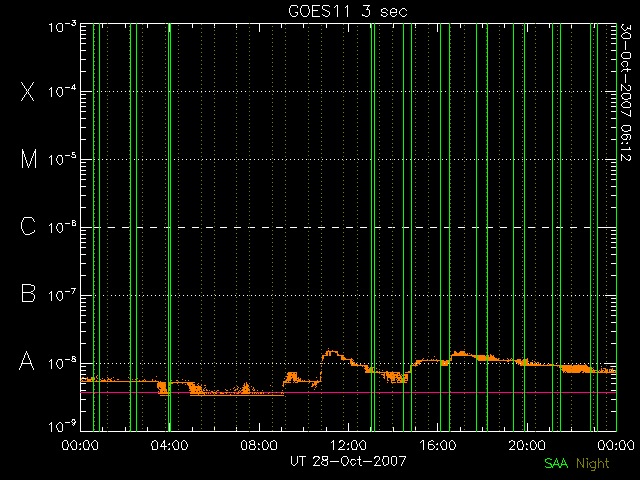This screenshot has width=640, height=480.
Task: Click the M flare class label
Action: [29, 159]
